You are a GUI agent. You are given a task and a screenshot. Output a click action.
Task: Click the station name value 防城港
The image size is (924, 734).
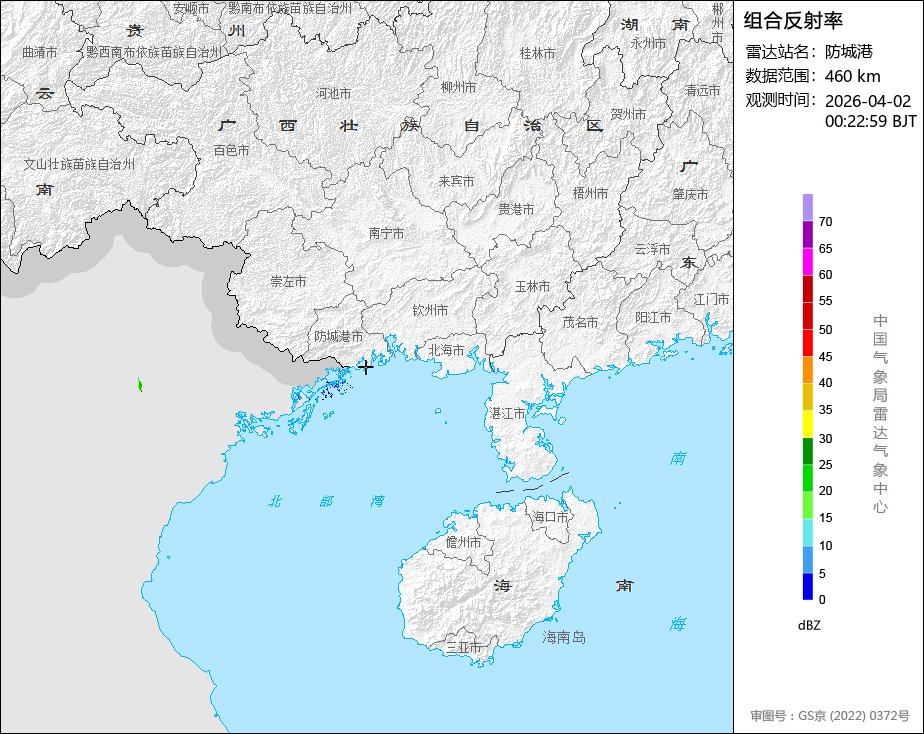click(849, 52)
